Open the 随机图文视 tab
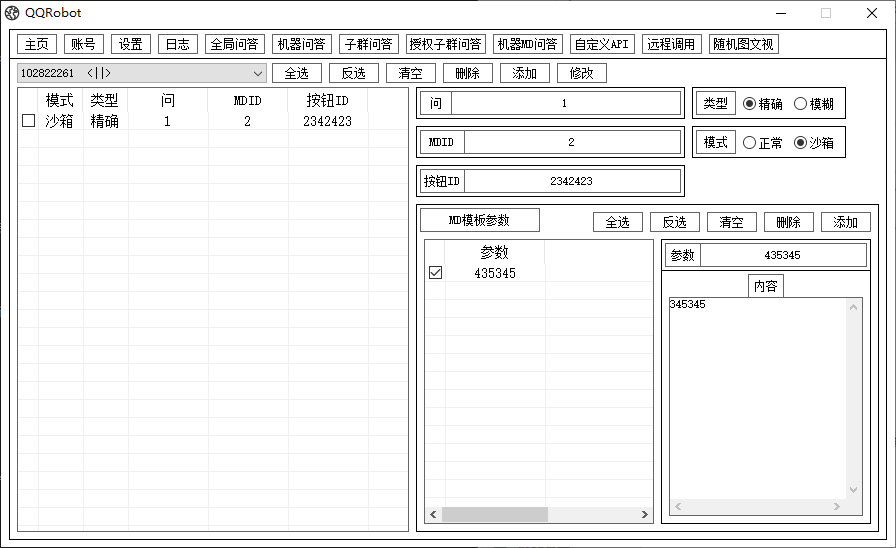Image resolution: width=896 pixels, height=548 pixels. (x=743, y=44)
